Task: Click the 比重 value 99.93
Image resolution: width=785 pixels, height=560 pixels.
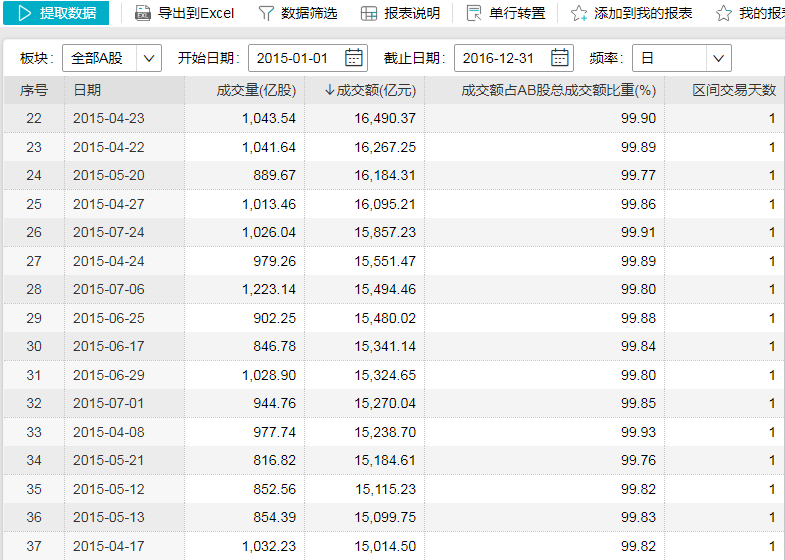Action: click(x=638, y=432)
